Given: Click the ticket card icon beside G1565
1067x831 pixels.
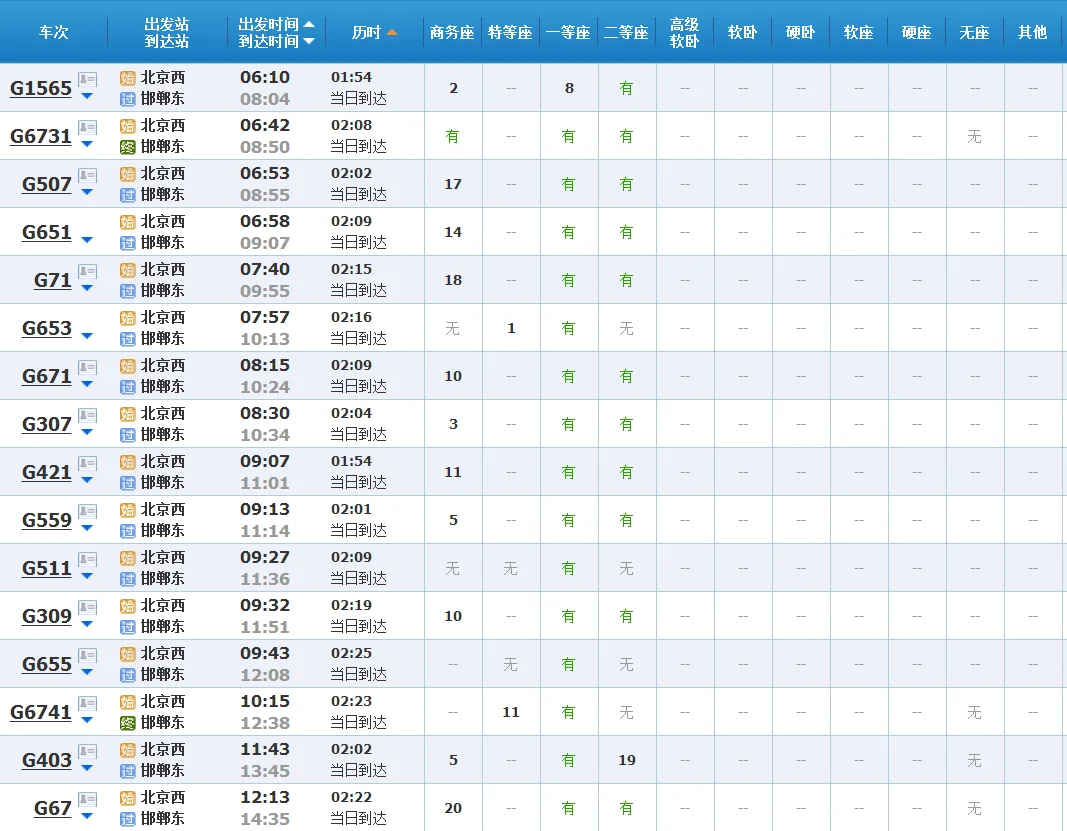Looking at the screenshot, I should [x=86, y=81].
